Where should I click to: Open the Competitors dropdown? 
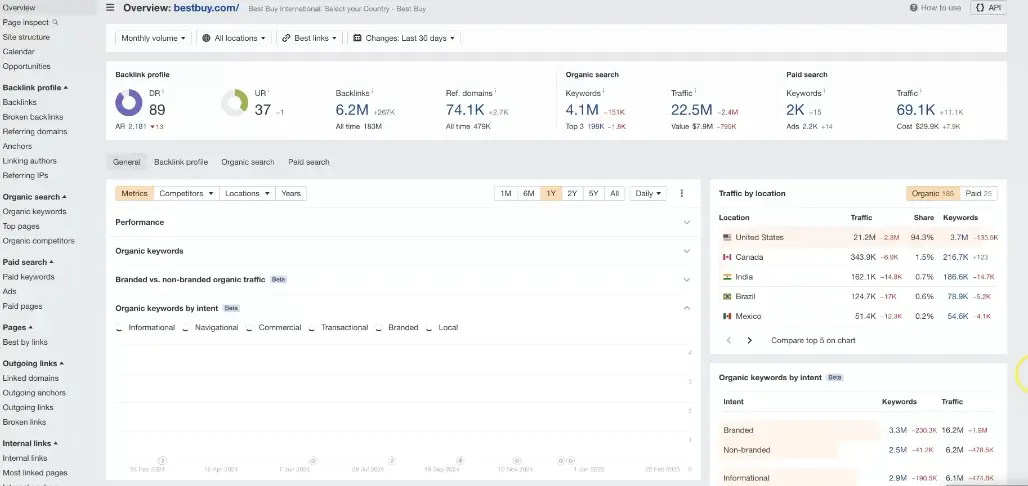tap(187, 193)
